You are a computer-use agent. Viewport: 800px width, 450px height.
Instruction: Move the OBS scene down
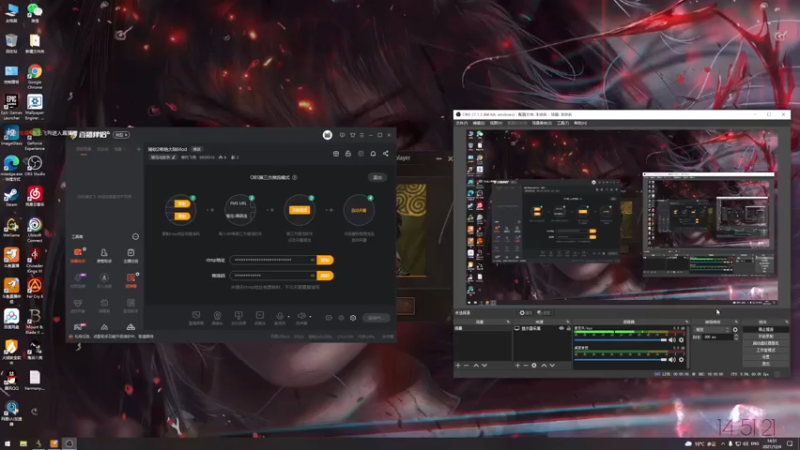tap(485, 365)
